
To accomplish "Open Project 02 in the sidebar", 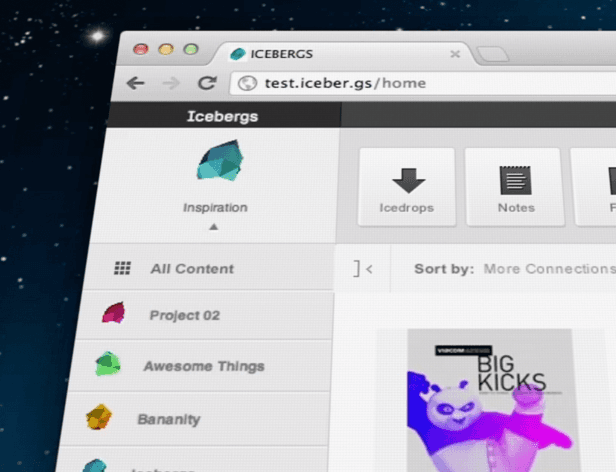I will 205,315.
